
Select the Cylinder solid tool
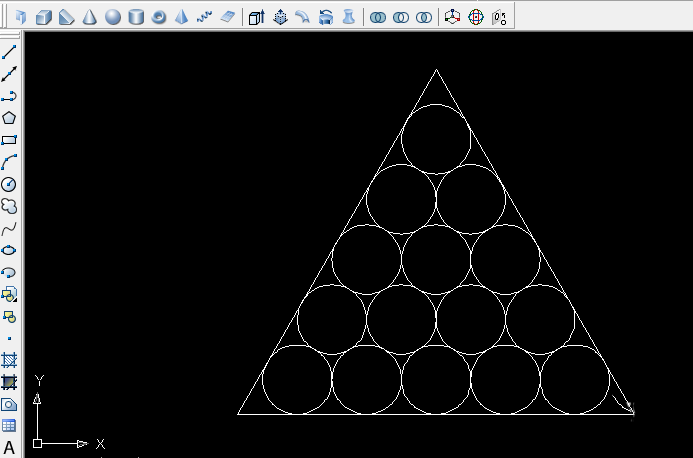coord(136,17)
